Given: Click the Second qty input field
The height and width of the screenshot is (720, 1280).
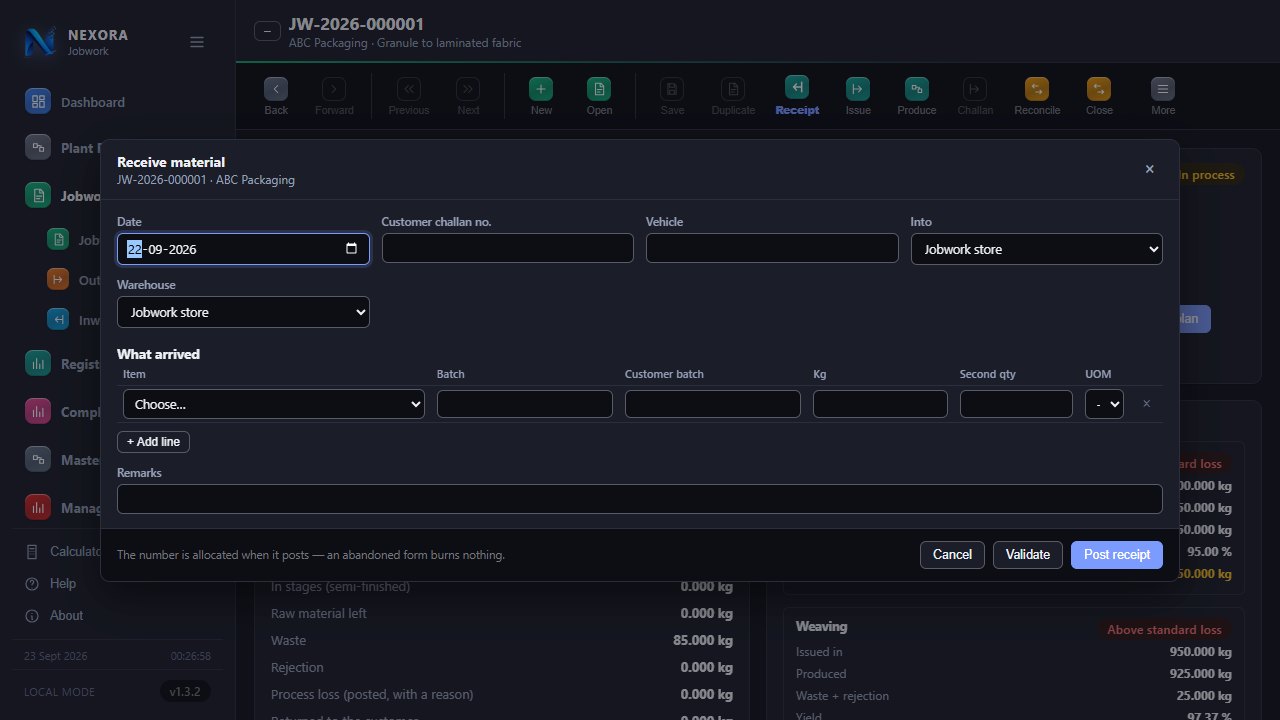Looking at the screenshot, I should [x=1016, y=404].
